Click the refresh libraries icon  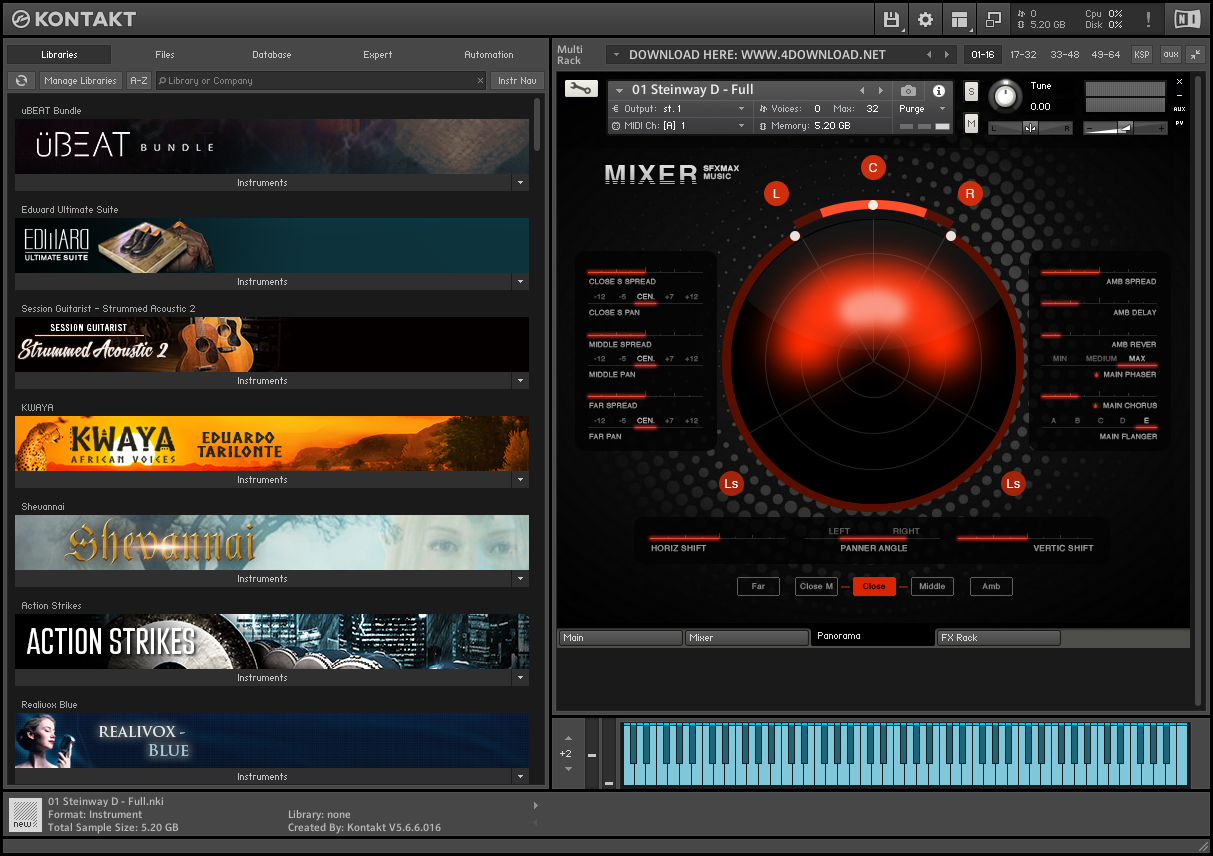[22, 81]
